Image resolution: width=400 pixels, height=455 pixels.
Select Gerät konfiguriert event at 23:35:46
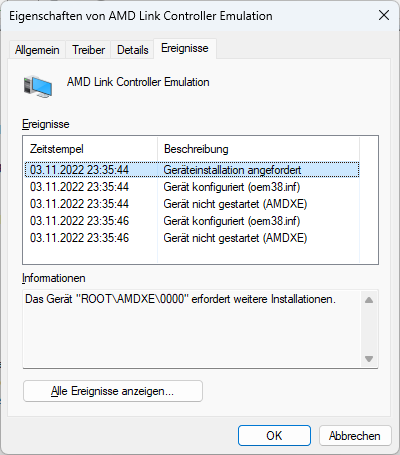192,221
